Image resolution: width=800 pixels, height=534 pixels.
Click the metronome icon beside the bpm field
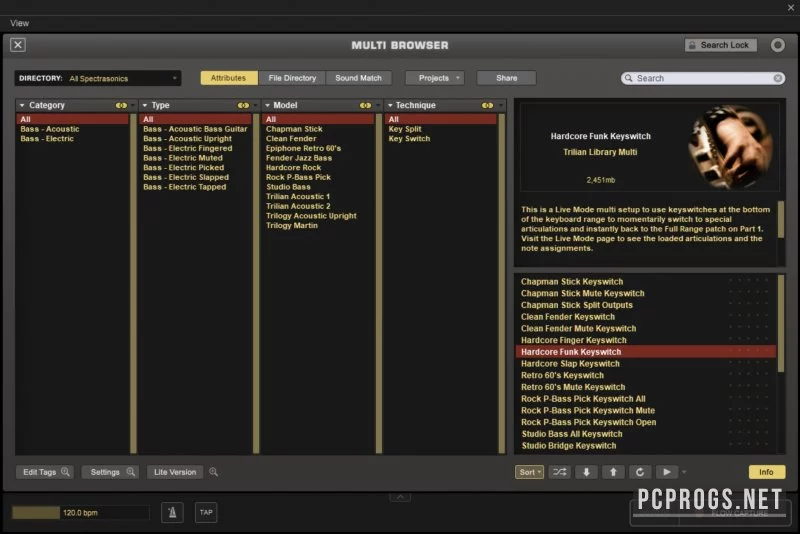coord(172,512)
